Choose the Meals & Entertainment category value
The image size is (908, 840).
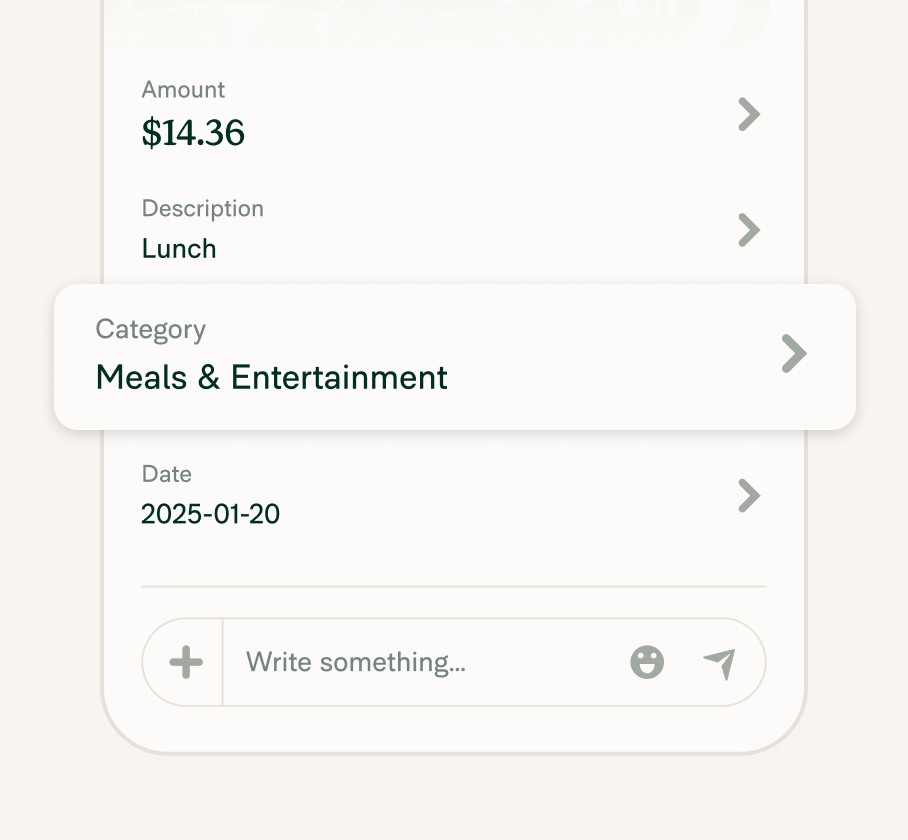point(272,377)
